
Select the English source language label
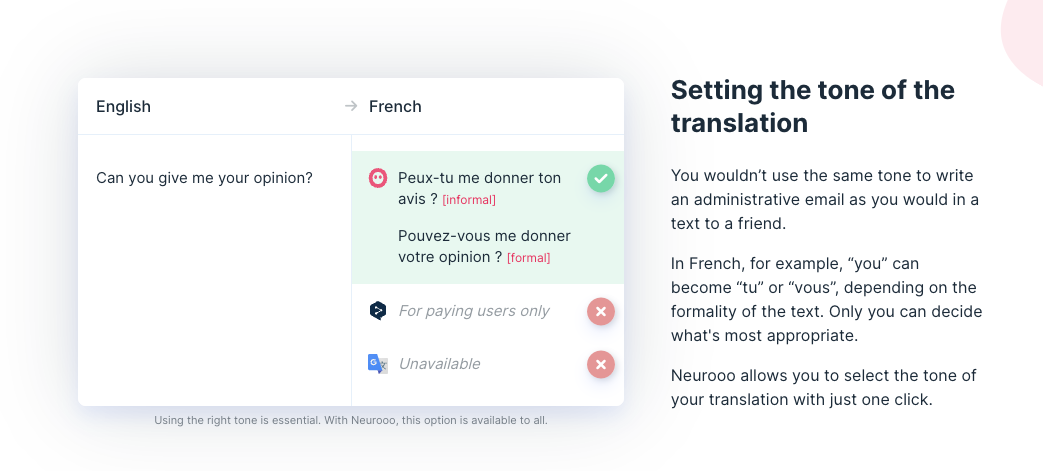pyautogui.click(x=123, y=106)
